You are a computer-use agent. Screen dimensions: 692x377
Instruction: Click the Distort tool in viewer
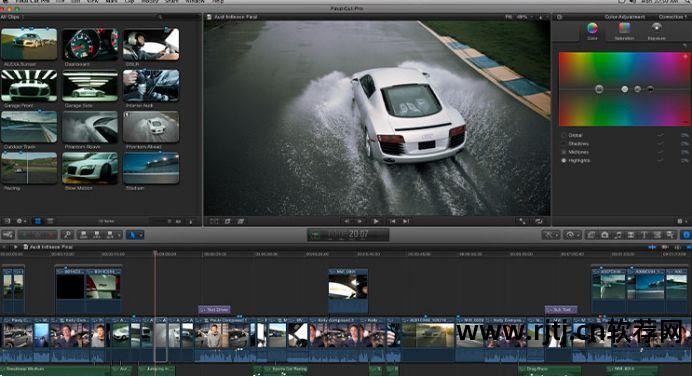point(241,221)
